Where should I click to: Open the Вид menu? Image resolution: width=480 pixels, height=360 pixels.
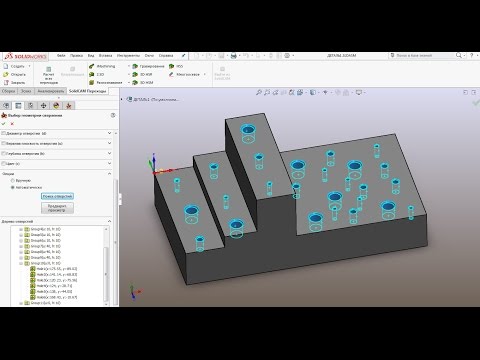tap(91, 56)
